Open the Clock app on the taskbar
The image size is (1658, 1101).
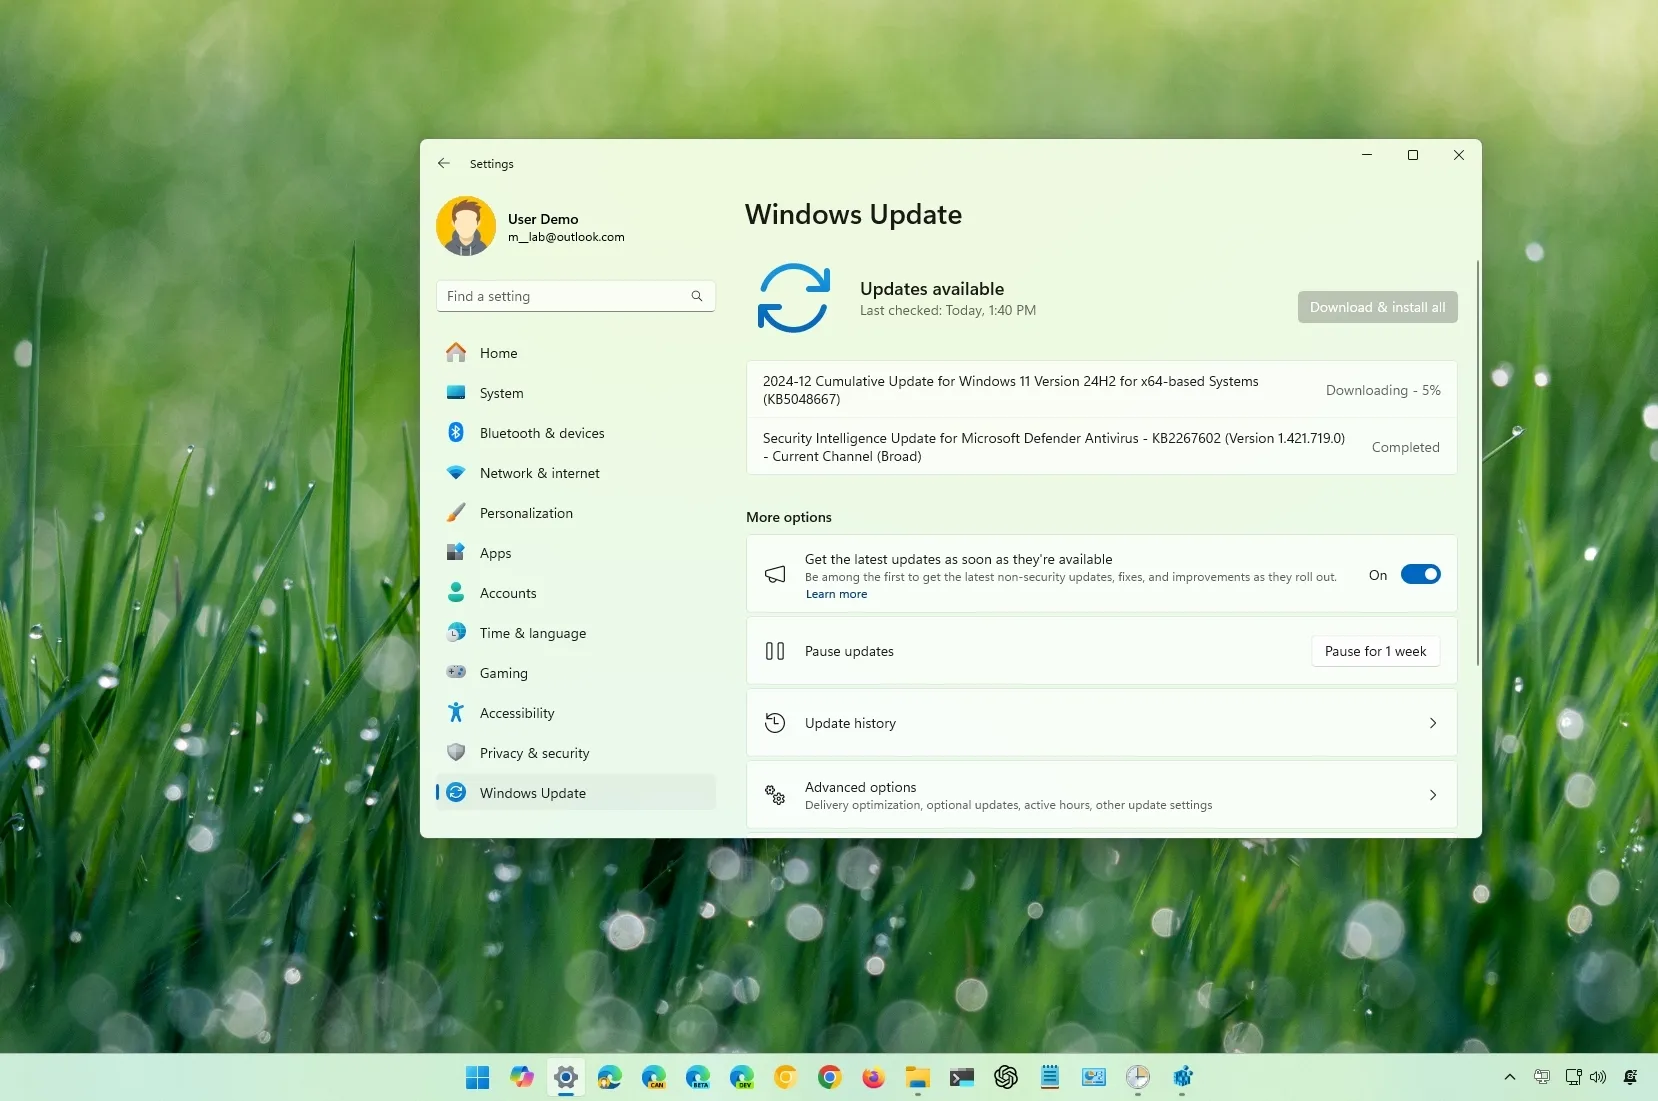point(1138,1077)
